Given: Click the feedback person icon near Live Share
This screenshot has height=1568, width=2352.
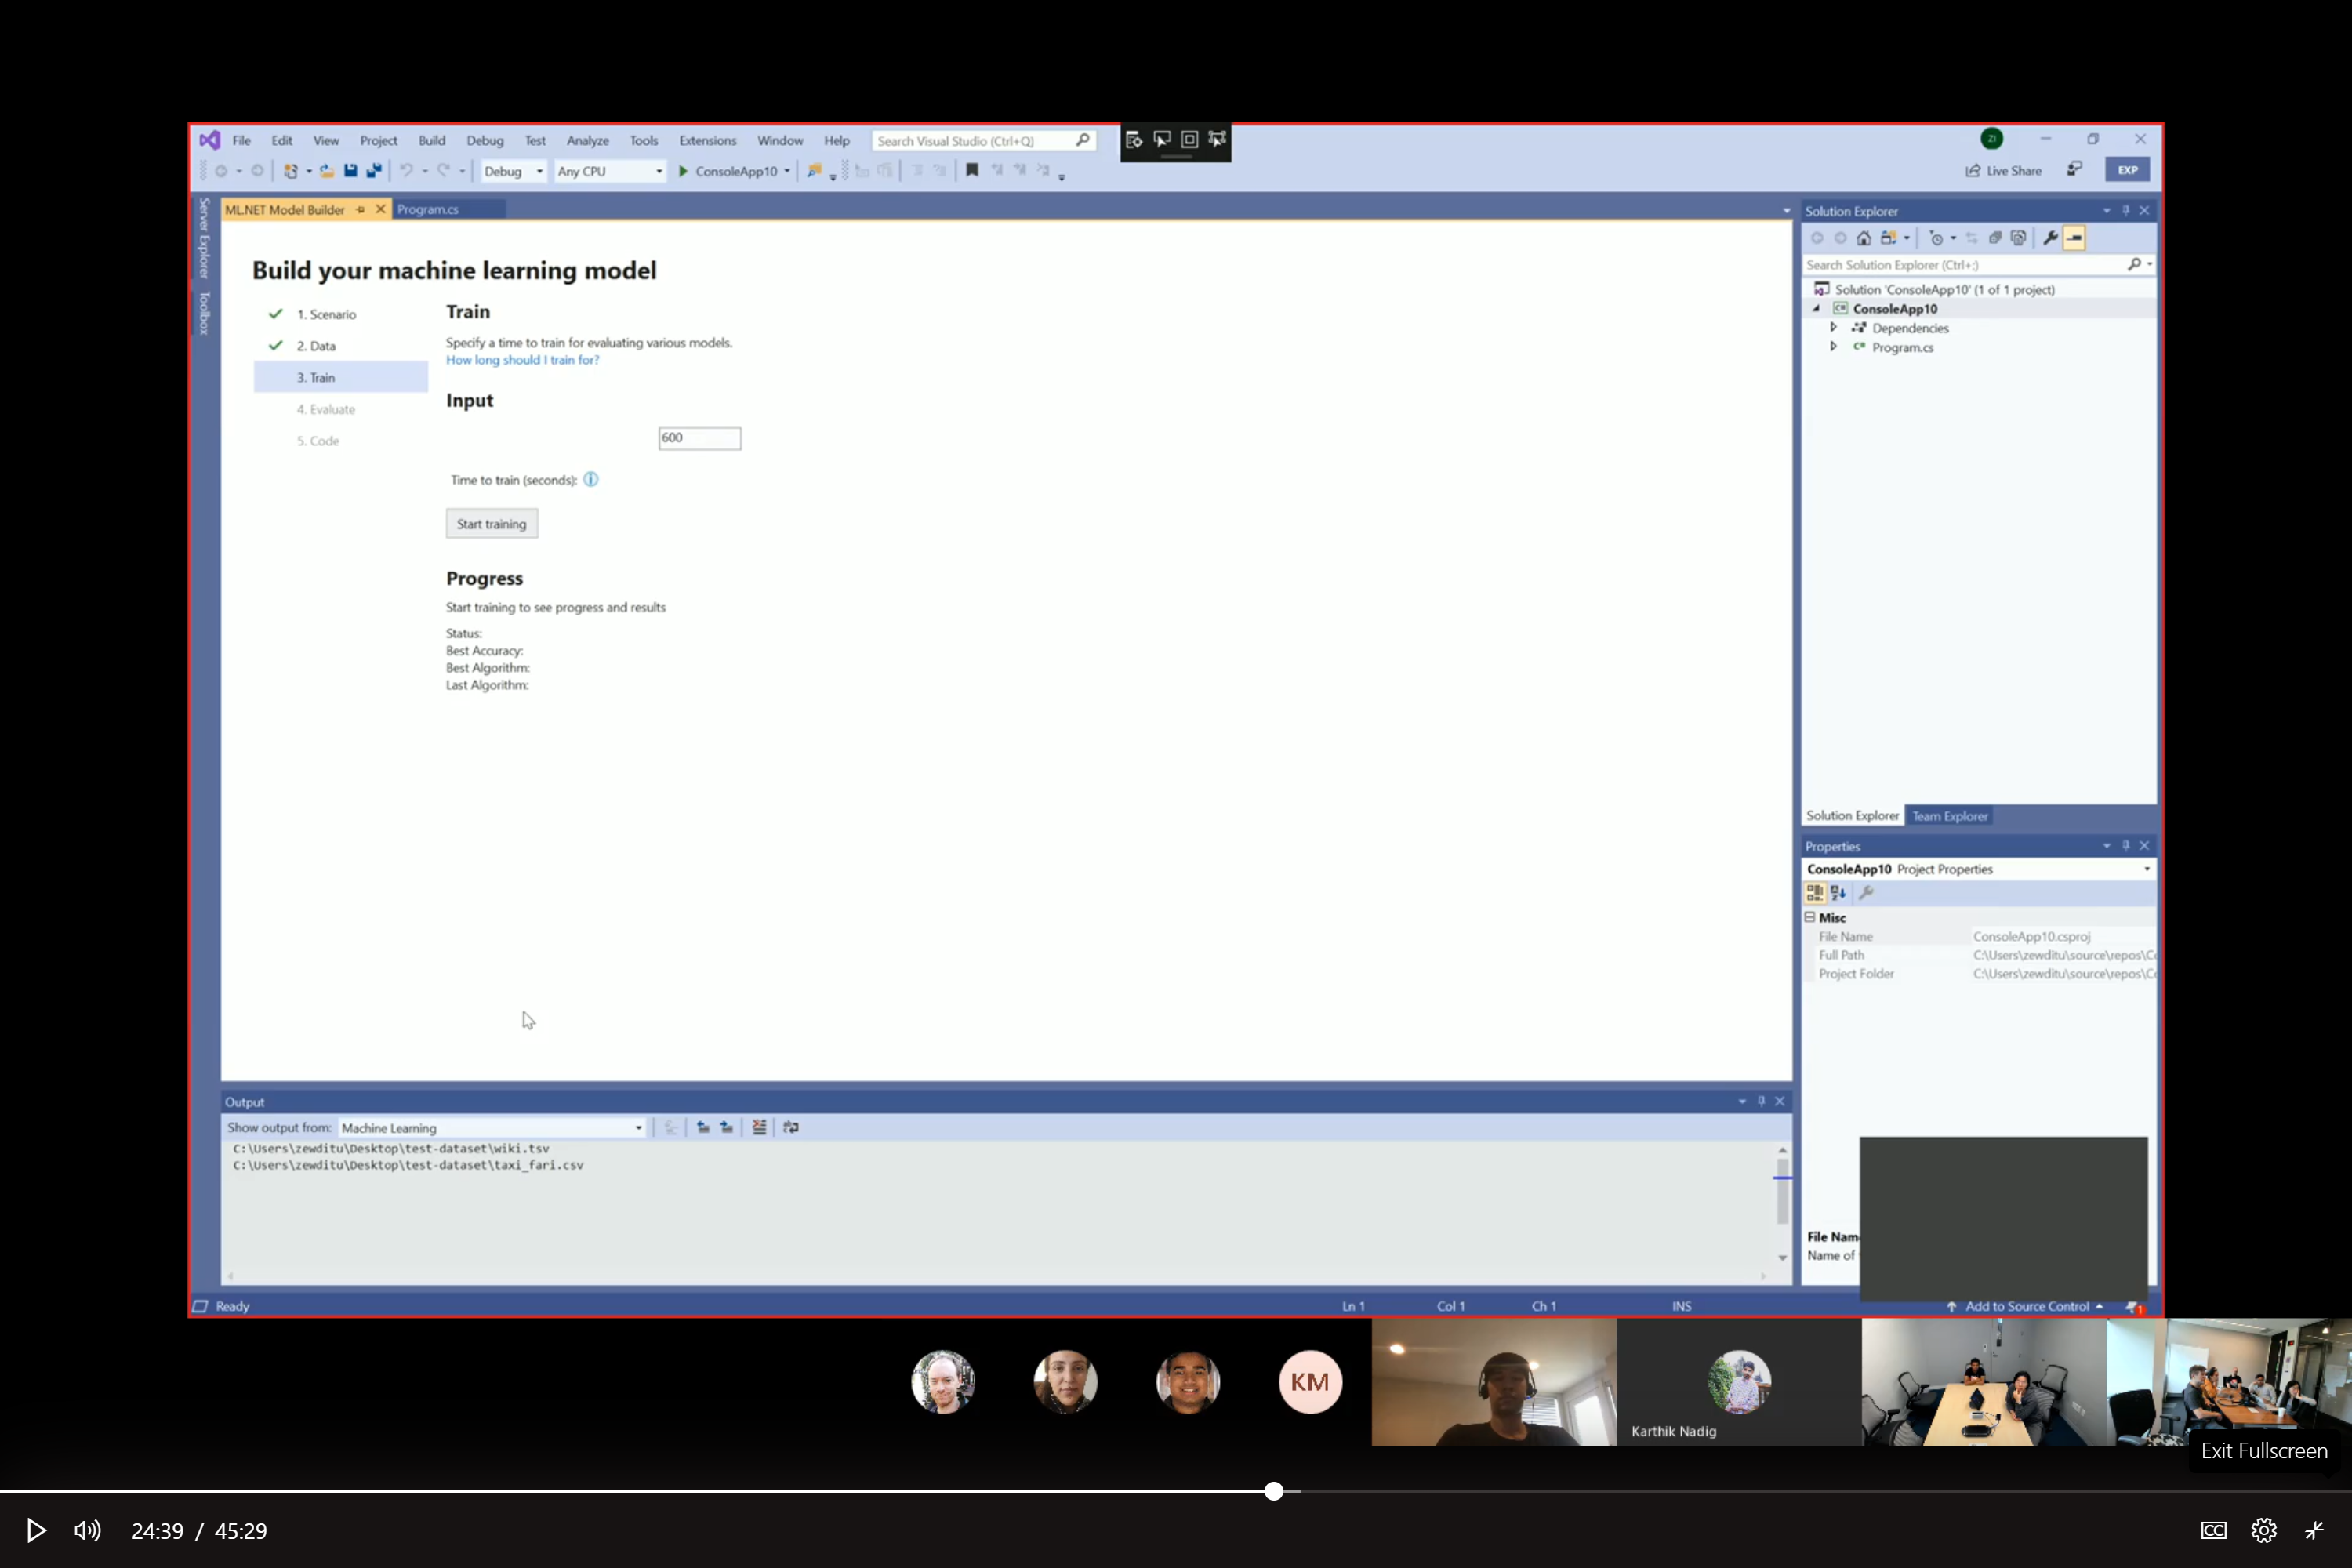Looking at the screenshot, I should (2075, 170).
